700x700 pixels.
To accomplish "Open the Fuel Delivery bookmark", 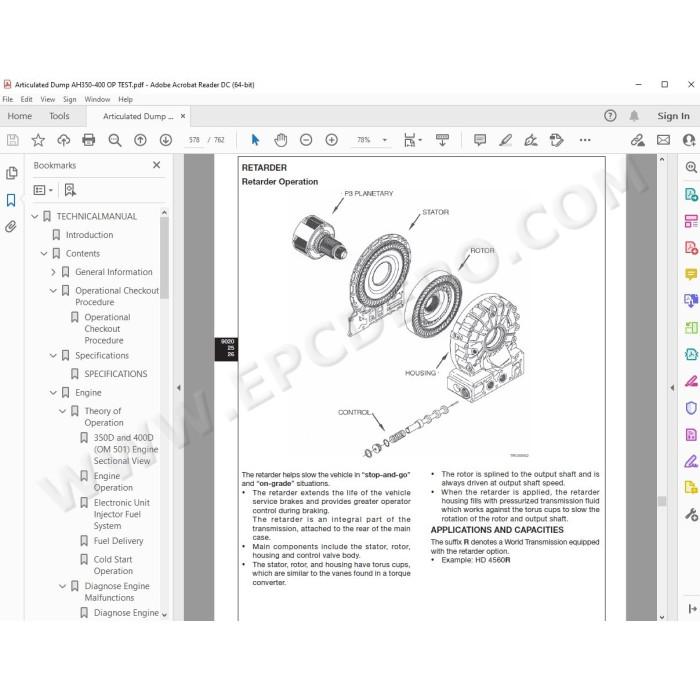I will [x=118, y=541].
